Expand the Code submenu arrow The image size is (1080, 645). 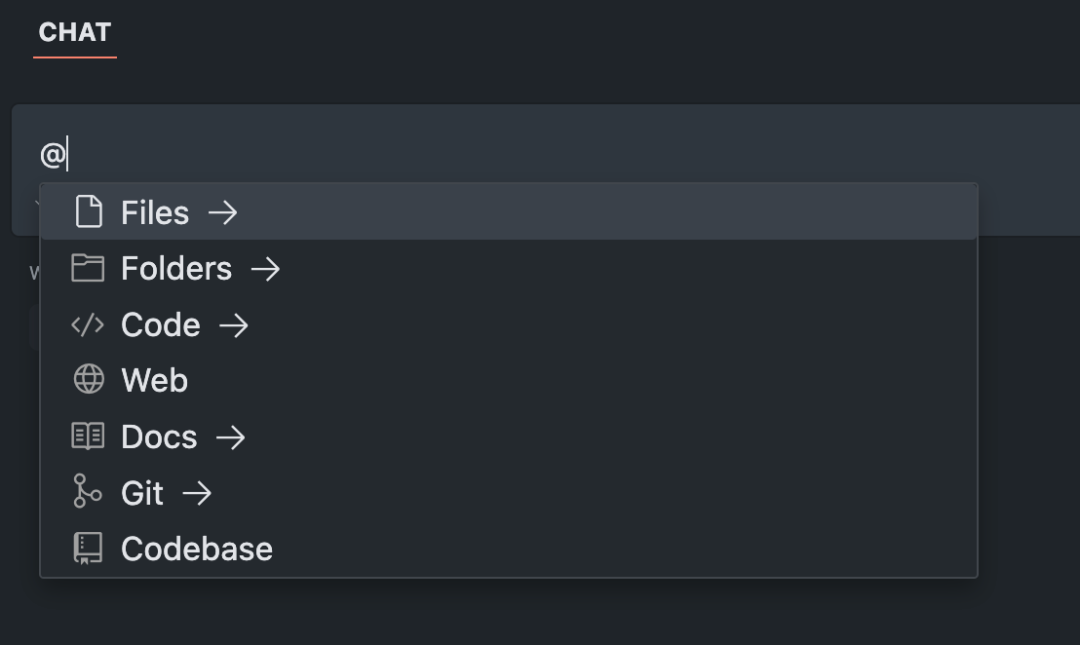[233, 325]
